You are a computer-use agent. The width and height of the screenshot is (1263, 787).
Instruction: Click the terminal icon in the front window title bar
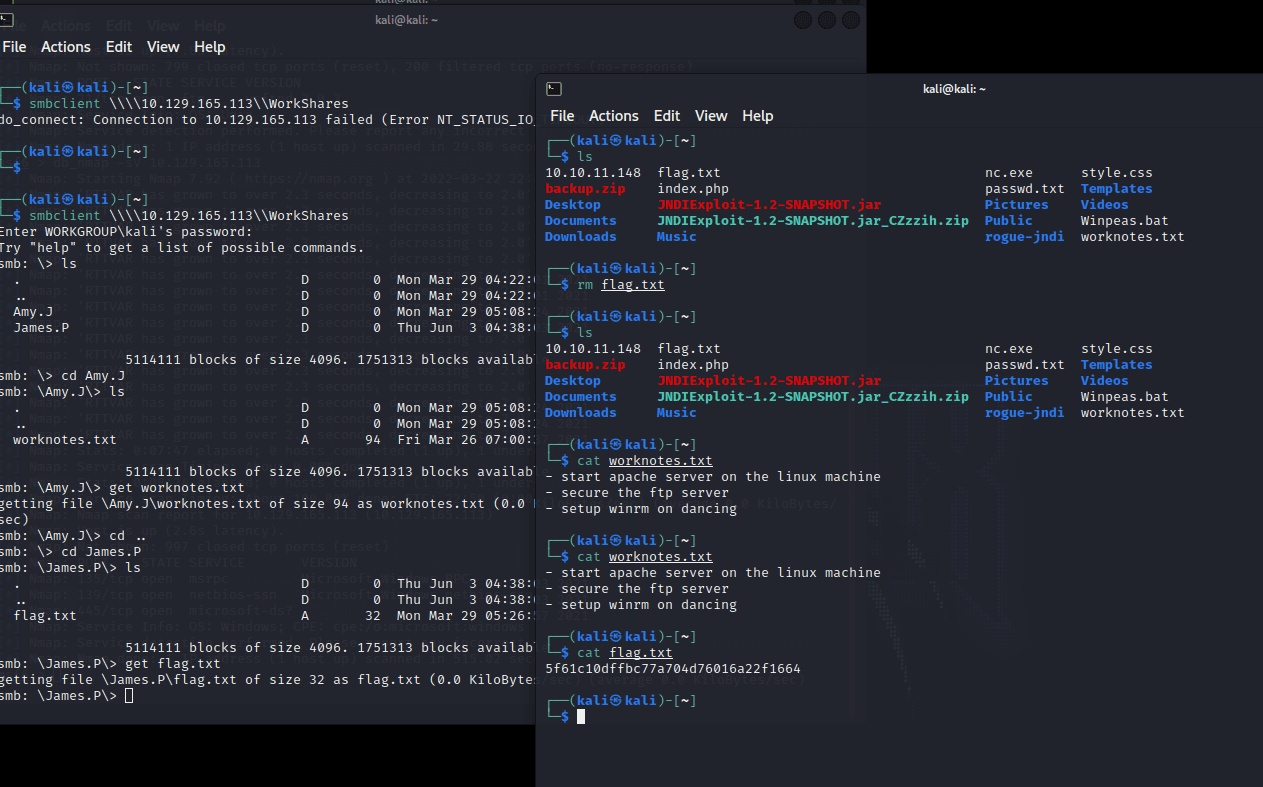coord(554,89)
